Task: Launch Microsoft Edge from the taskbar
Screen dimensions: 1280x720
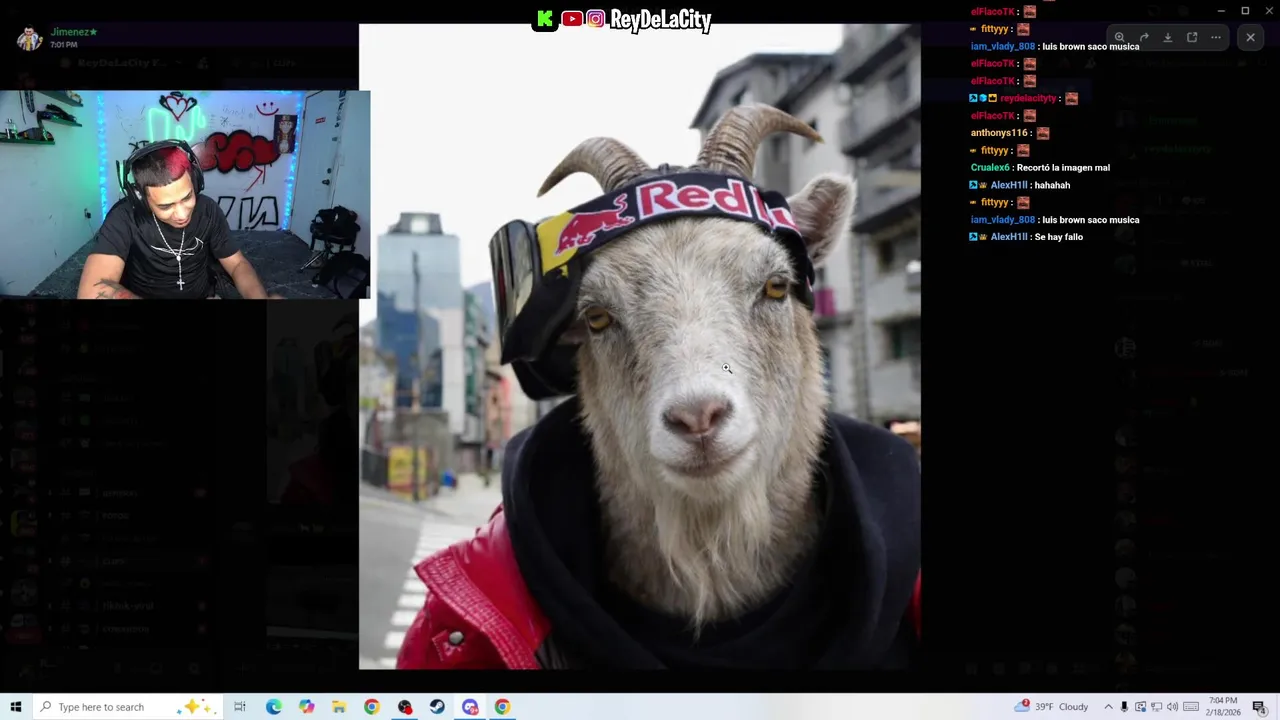Action: coord(273,707)
